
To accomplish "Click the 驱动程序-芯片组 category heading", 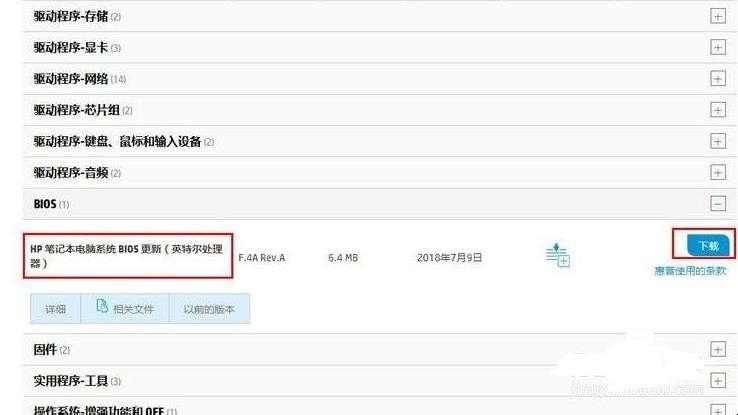I will (76, 110).
